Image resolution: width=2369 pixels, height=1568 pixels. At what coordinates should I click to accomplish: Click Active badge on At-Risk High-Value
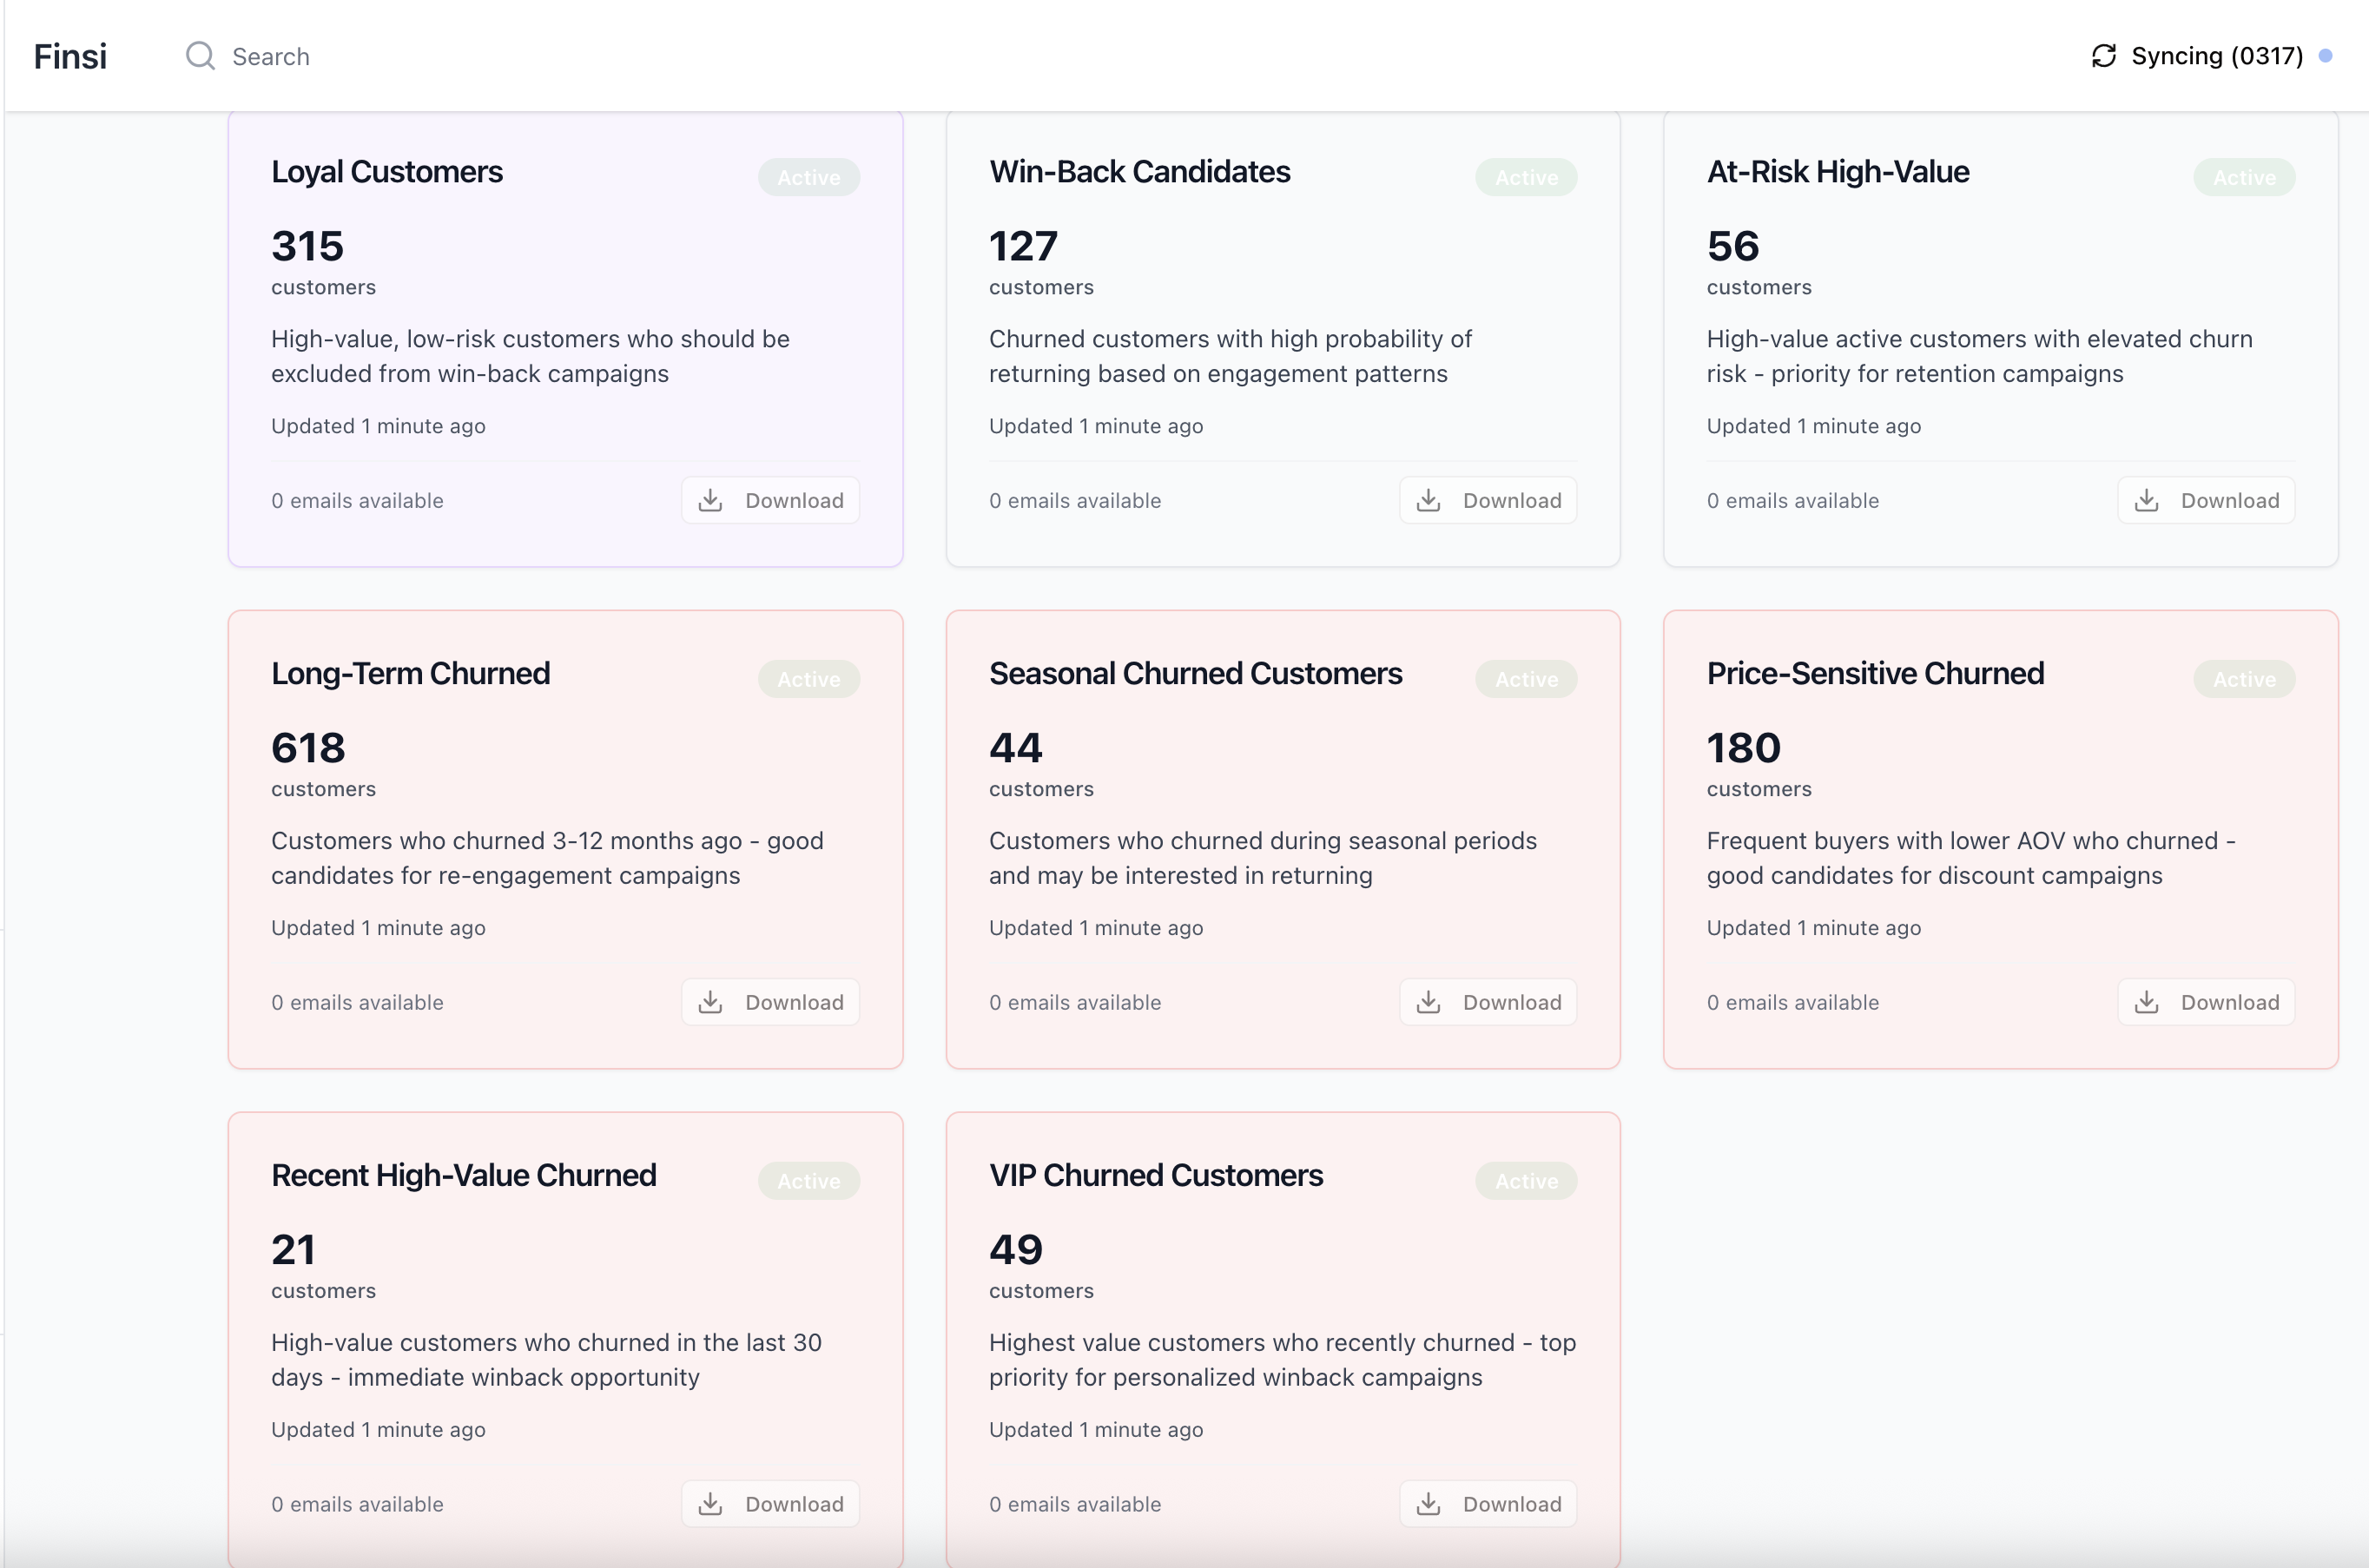(2243, 177)
